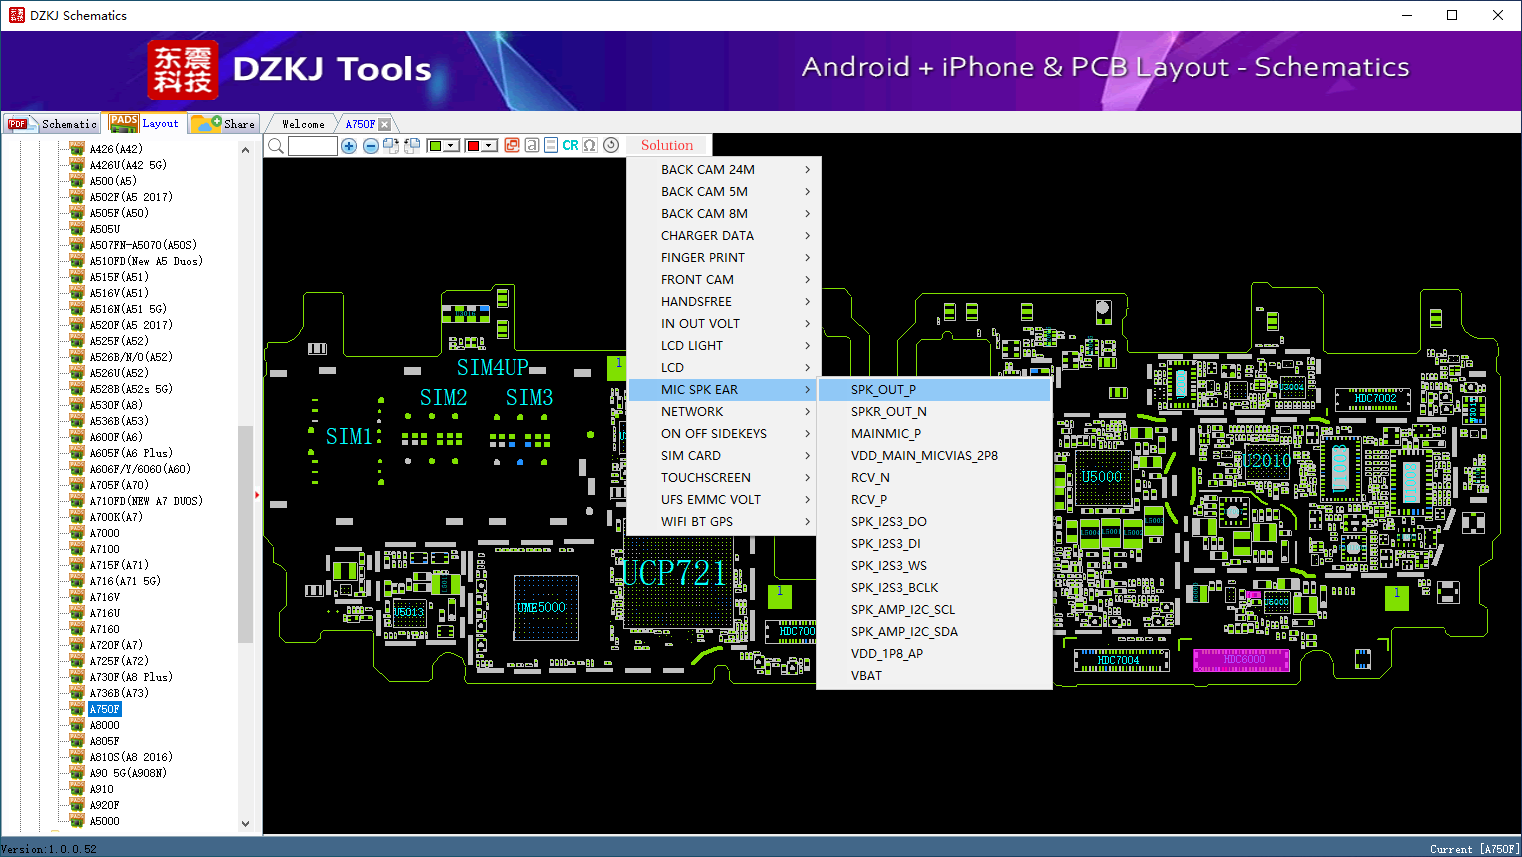
Task: Open LCD LIGHT submenu
Action: 725,346
